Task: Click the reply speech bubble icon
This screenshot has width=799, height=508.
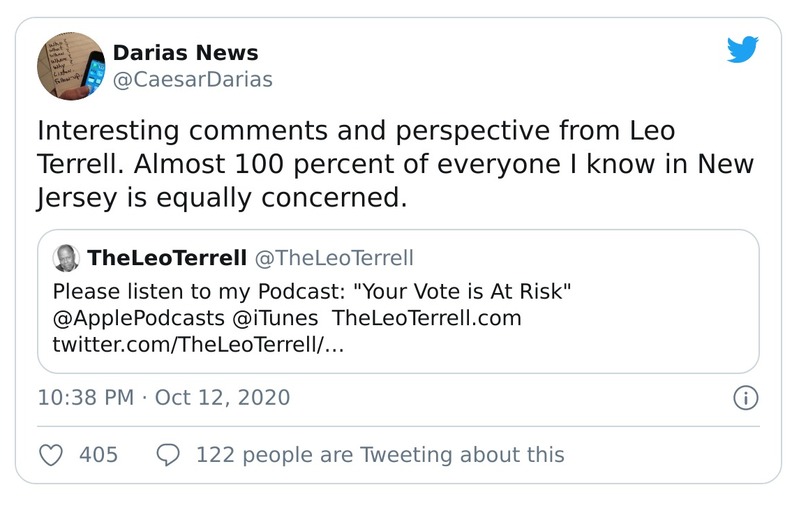Action: coord(169,455)
